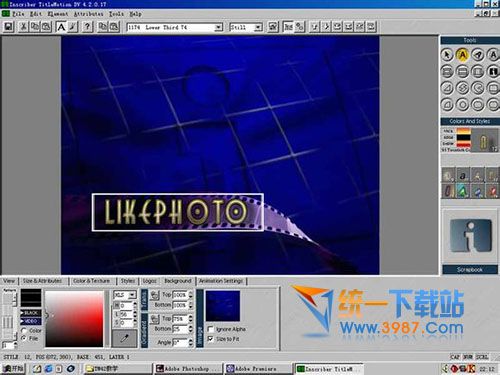Click the question mark help icon
This screenshot has height=375, width=500.
[87, 27]
